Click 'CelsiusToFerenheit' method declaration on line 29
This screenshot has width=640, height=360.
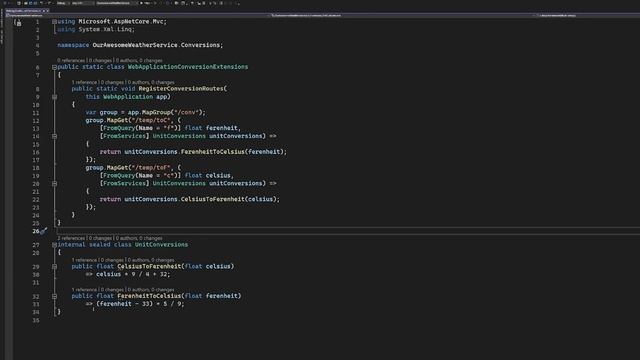pos(149,266)
